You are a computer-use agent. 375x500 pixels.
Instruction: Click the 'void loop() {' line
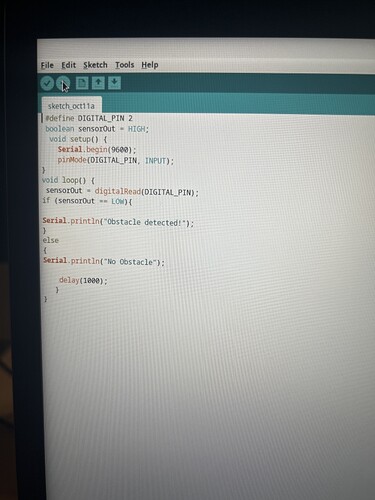(68, 180)
